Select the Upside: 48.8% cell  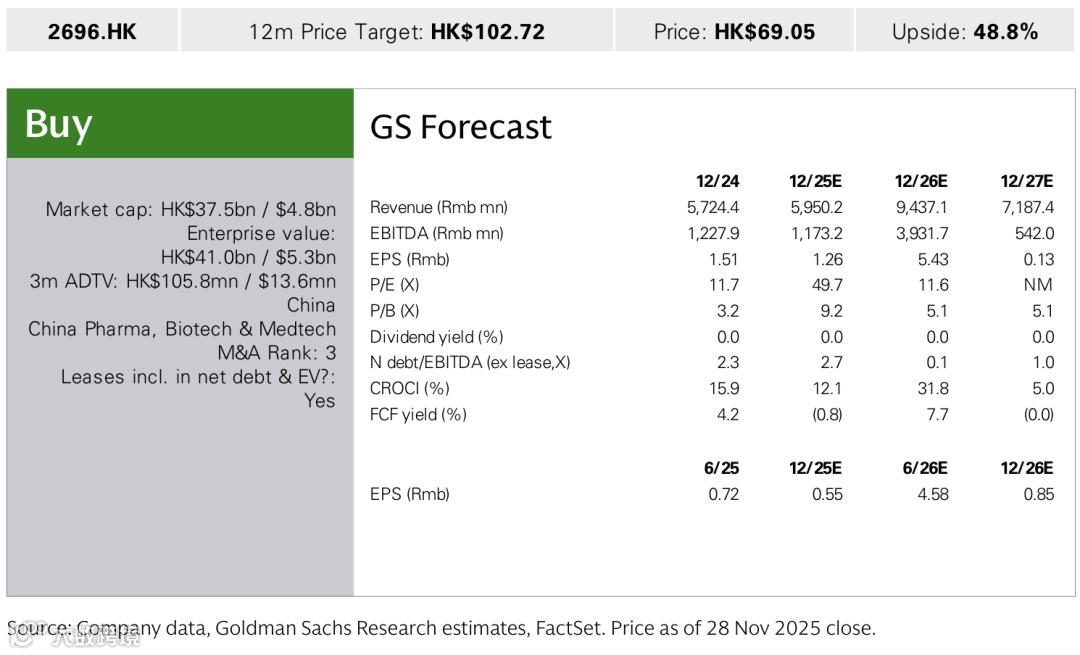(964, 30)
